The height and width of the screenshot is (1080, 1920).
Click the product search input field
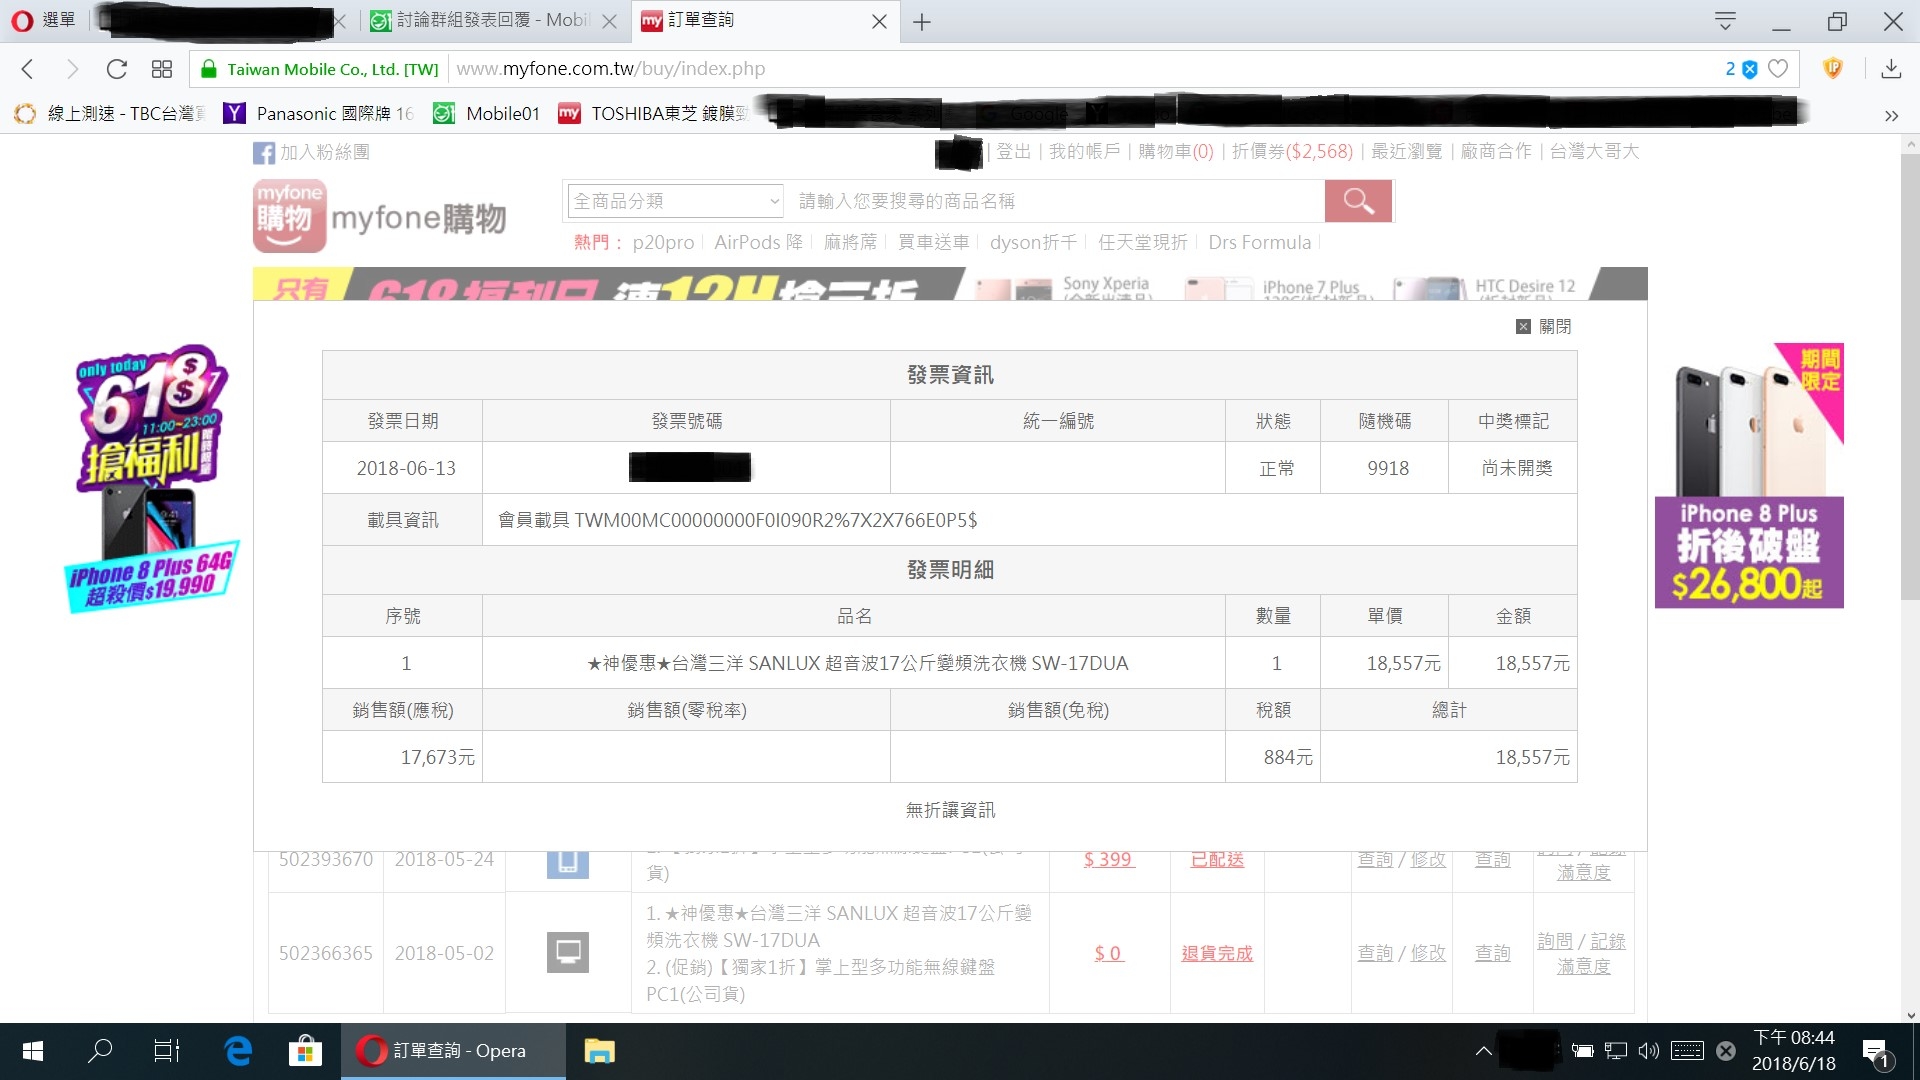1055,201
